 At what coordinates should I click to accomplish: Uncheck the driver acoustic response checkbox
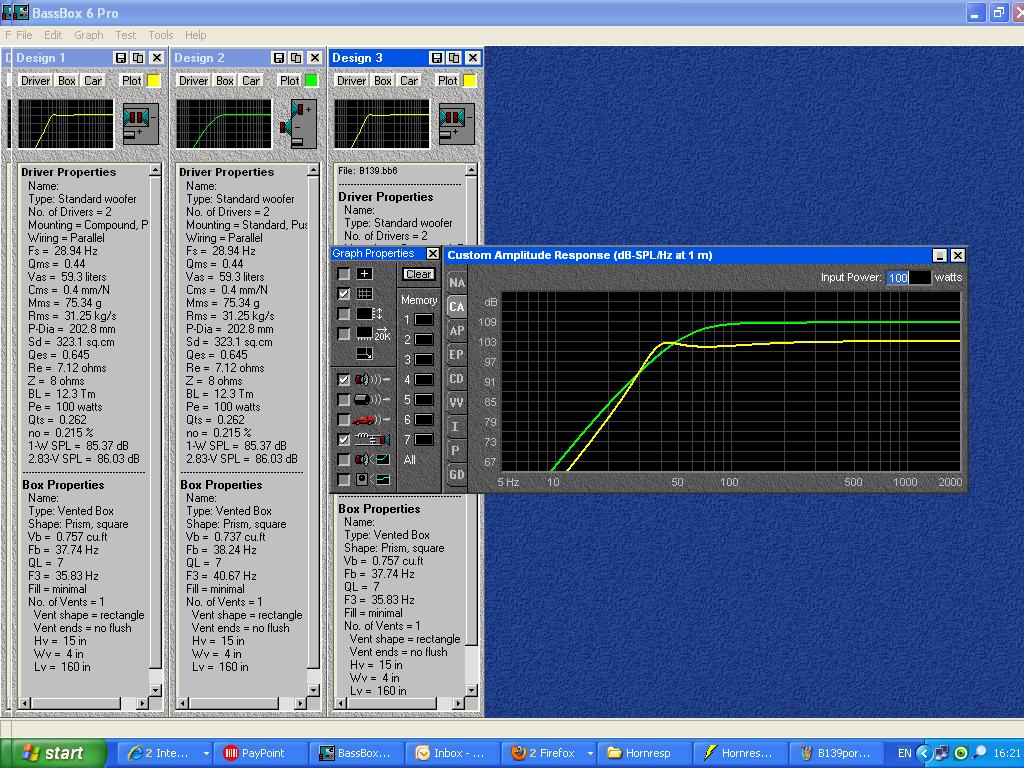coord(344,379)
